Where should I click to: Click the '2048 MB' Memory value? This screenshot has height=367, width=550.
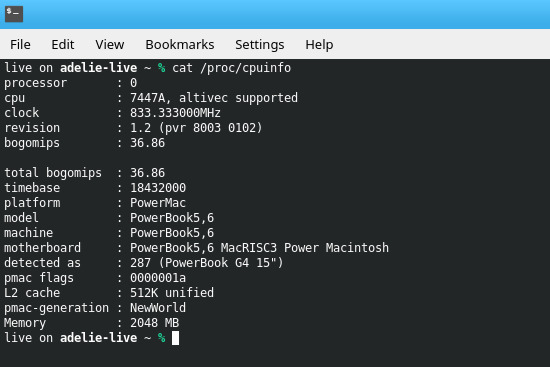coord(155,323)
